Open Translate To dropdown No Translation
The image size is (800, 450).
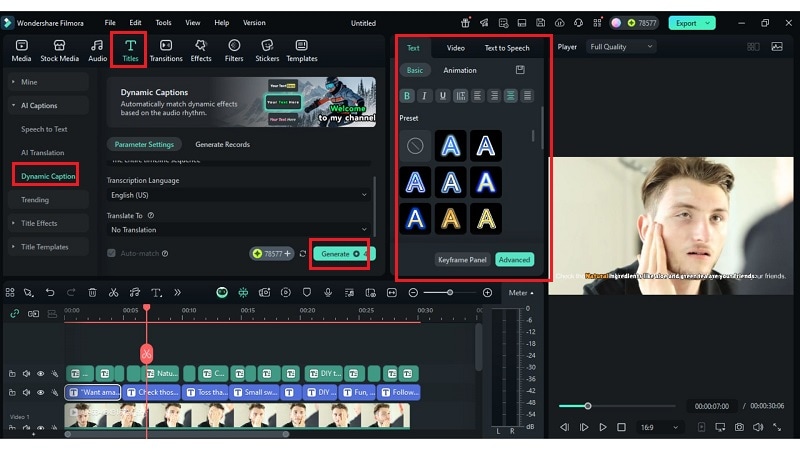coord(238,230)
